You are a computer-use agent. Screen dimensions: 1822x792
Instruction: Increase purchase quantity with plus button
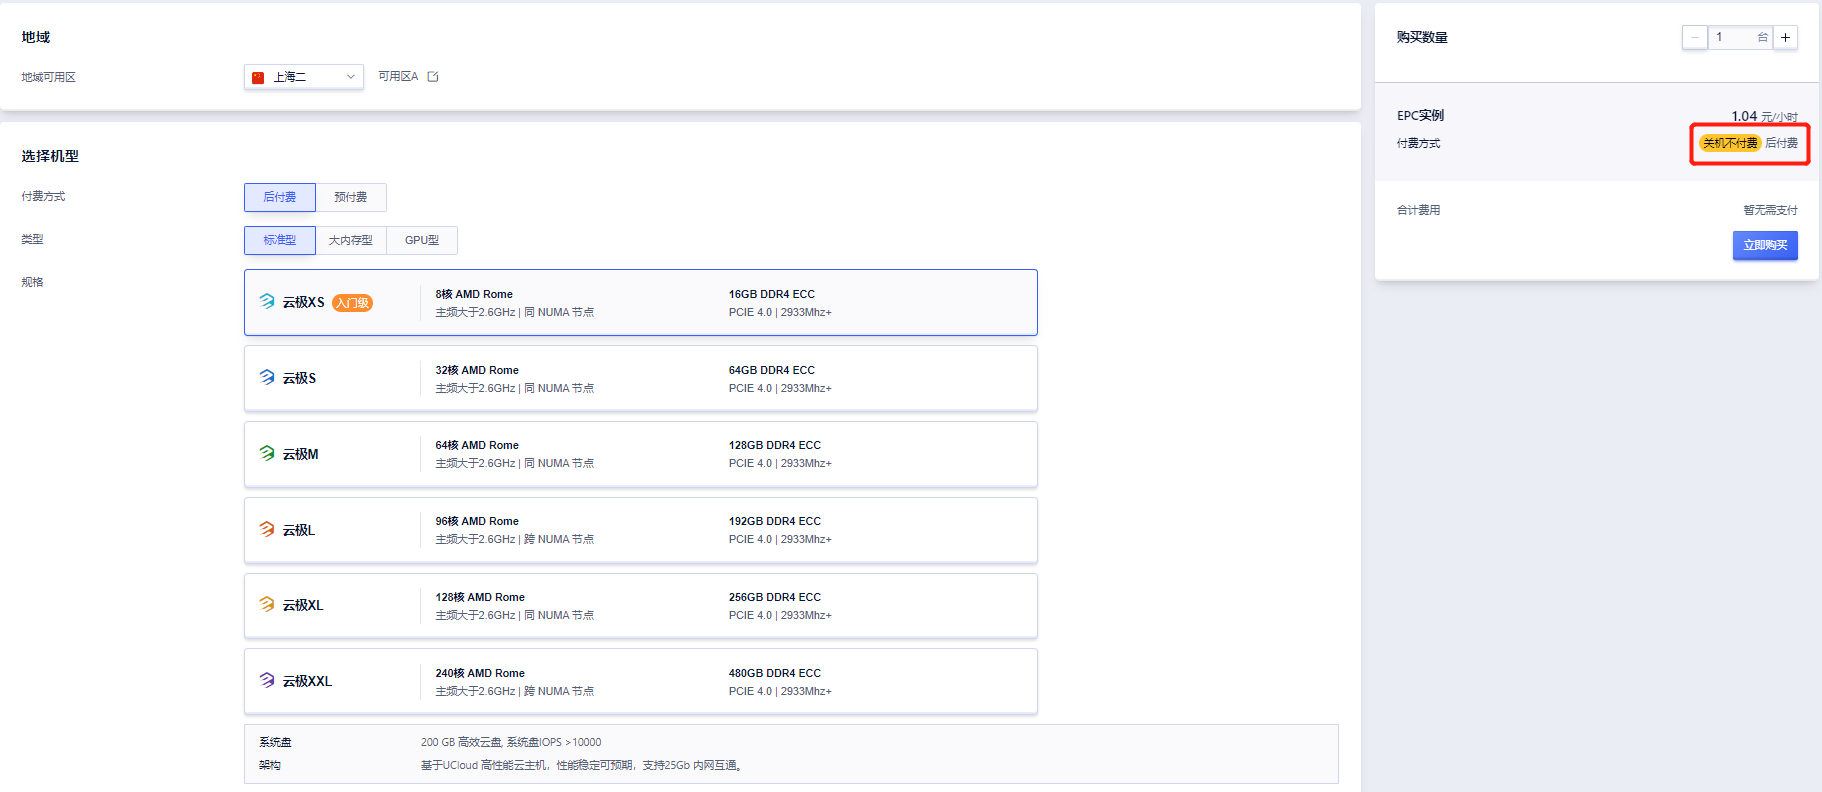pyautogui.click(x=1785, y=37)
